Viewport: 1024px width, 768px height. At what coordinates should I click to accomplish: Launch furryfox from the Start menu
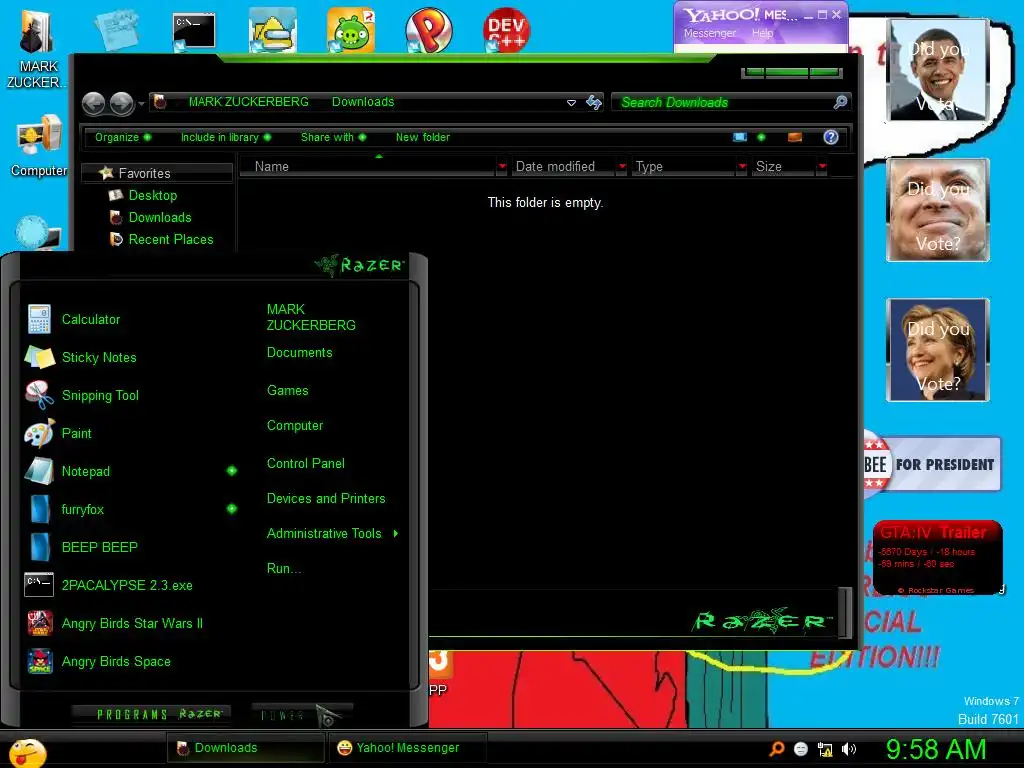click(x=82, y=509)
